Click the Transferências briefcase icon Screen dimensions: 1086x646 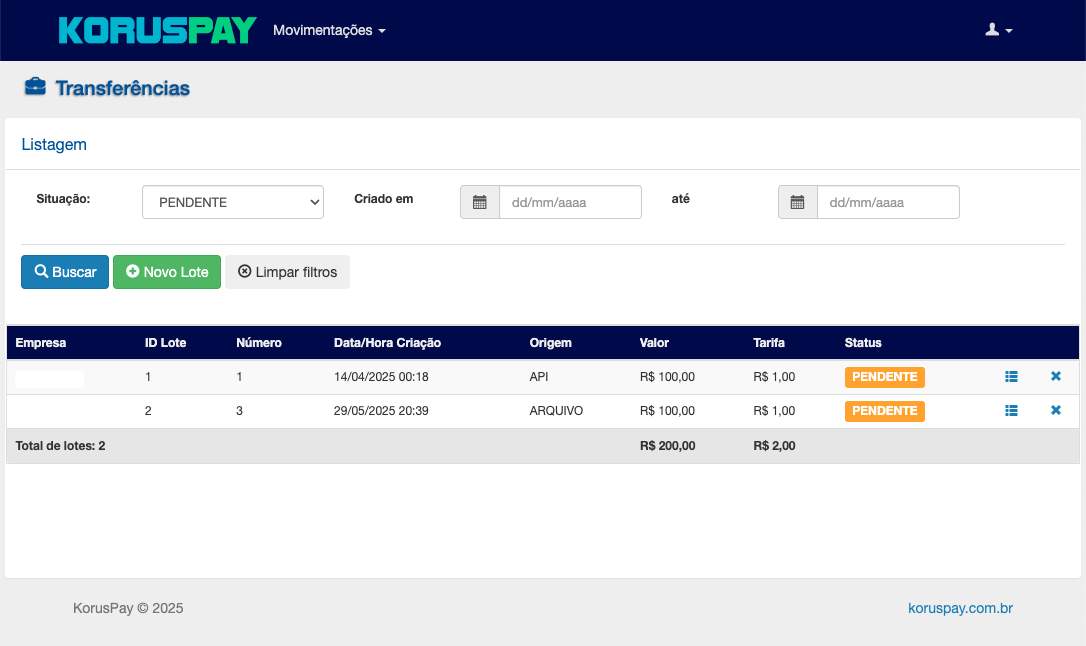click(x=36, y=87)
